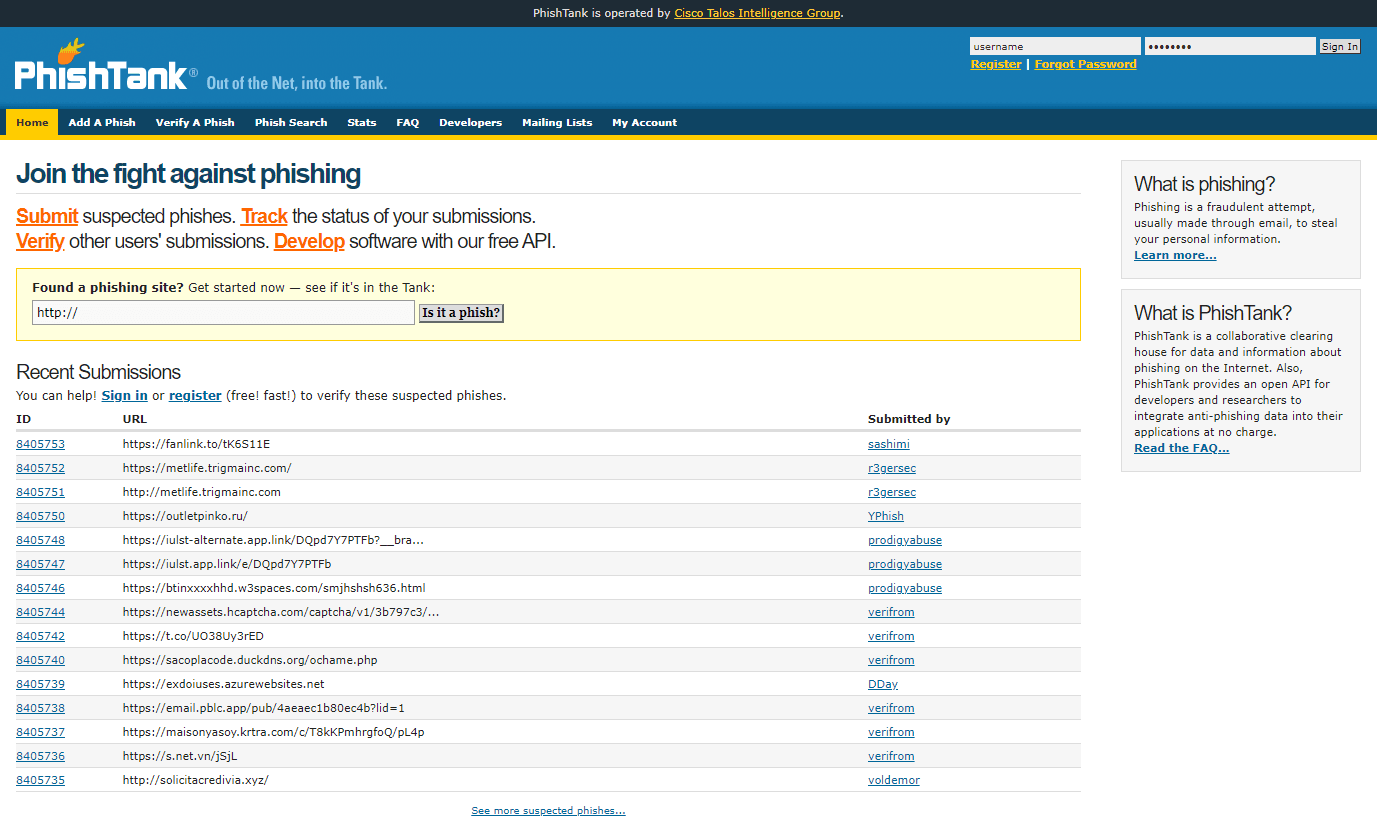The image size is (1377, 825).
Task: Open Mailing Lists page
Action: click(x=557, y=123)
